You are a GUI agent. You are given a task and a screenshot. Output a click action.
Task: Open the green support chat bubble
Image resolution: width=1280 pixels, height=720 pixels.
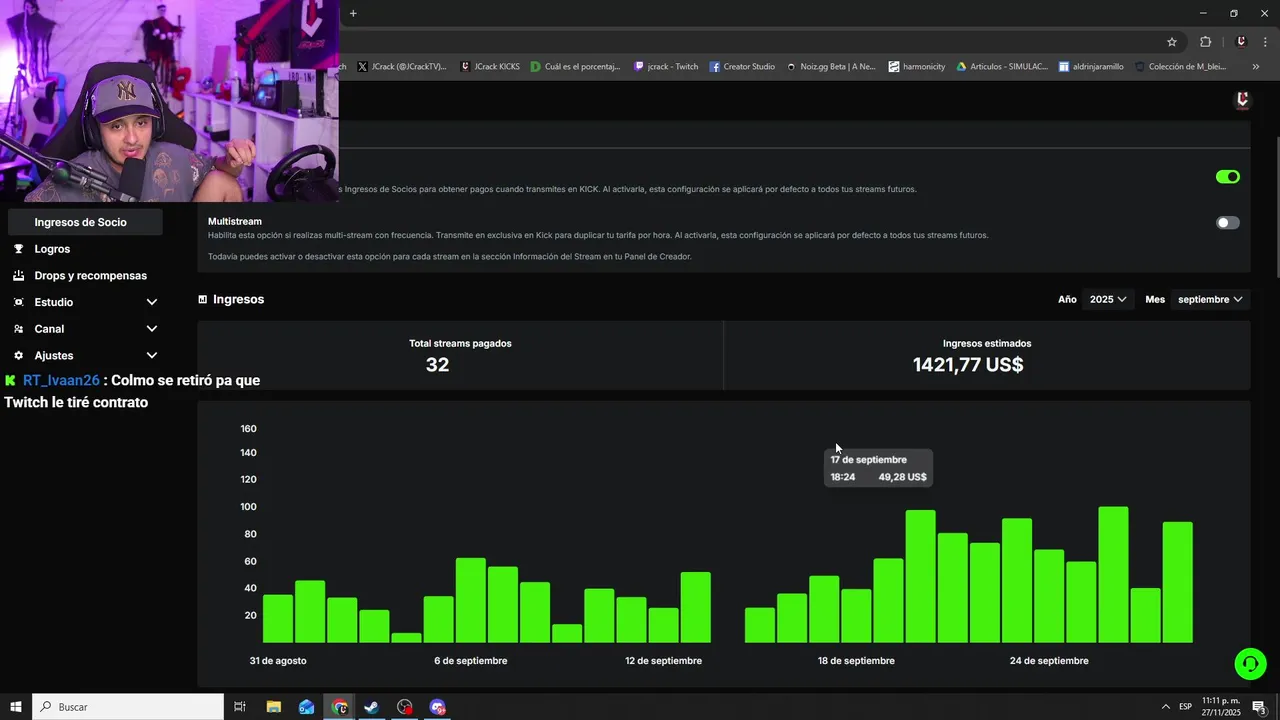click(1250, 663)
